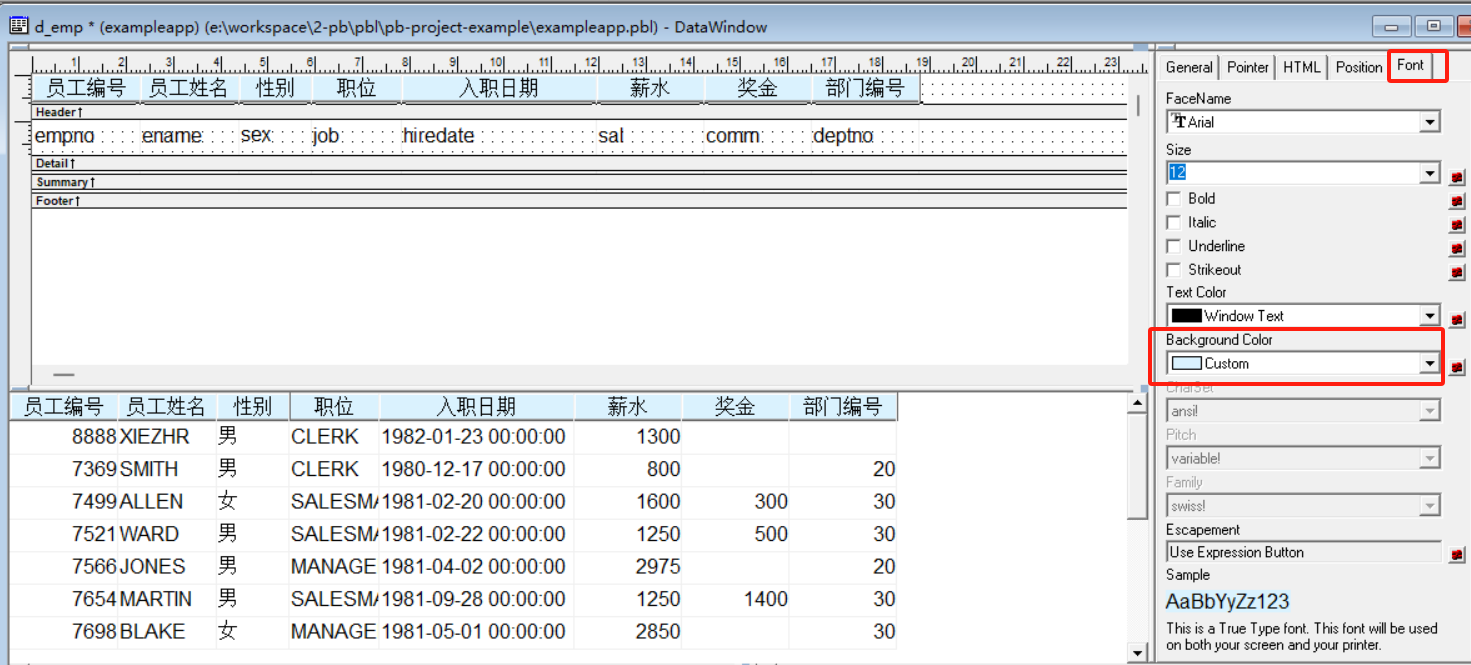This screenshot has height=665, width=1471.
Task: Open the Background Color dropdown
Action: click(x=1430, y=364)
